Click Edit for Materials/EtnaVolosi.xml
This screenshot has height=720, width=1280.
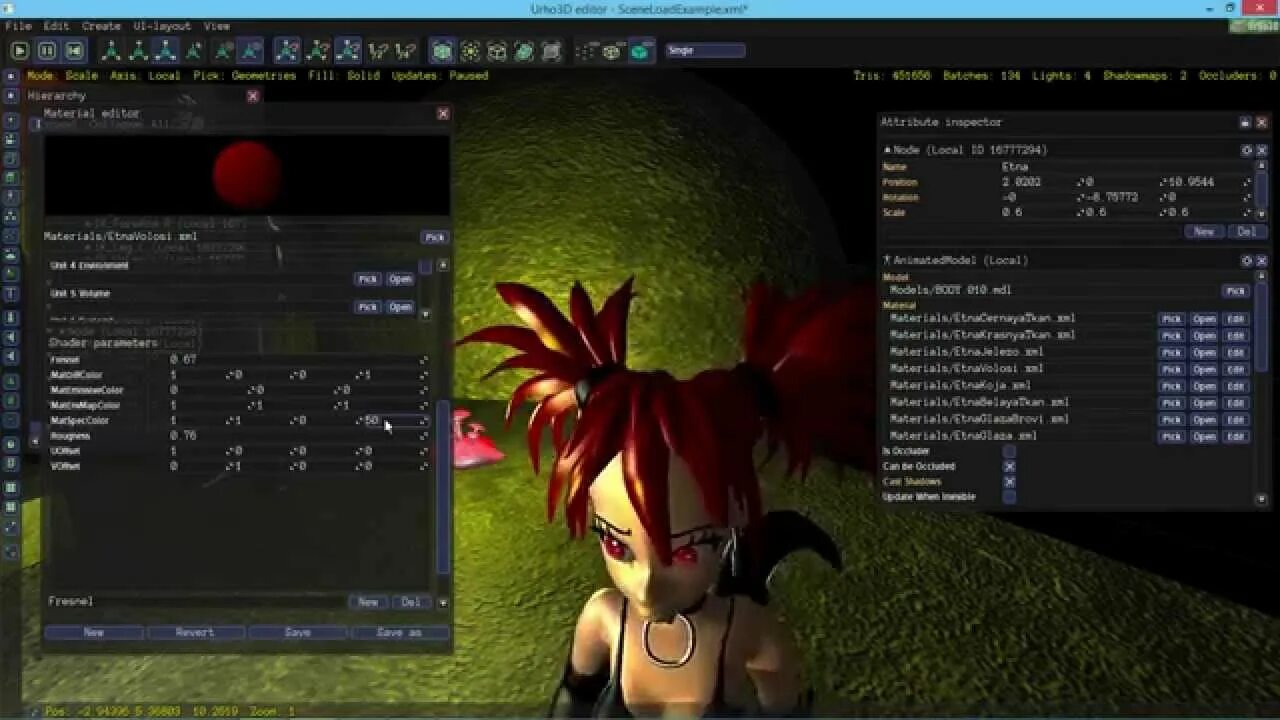(x=1236, y=370)
